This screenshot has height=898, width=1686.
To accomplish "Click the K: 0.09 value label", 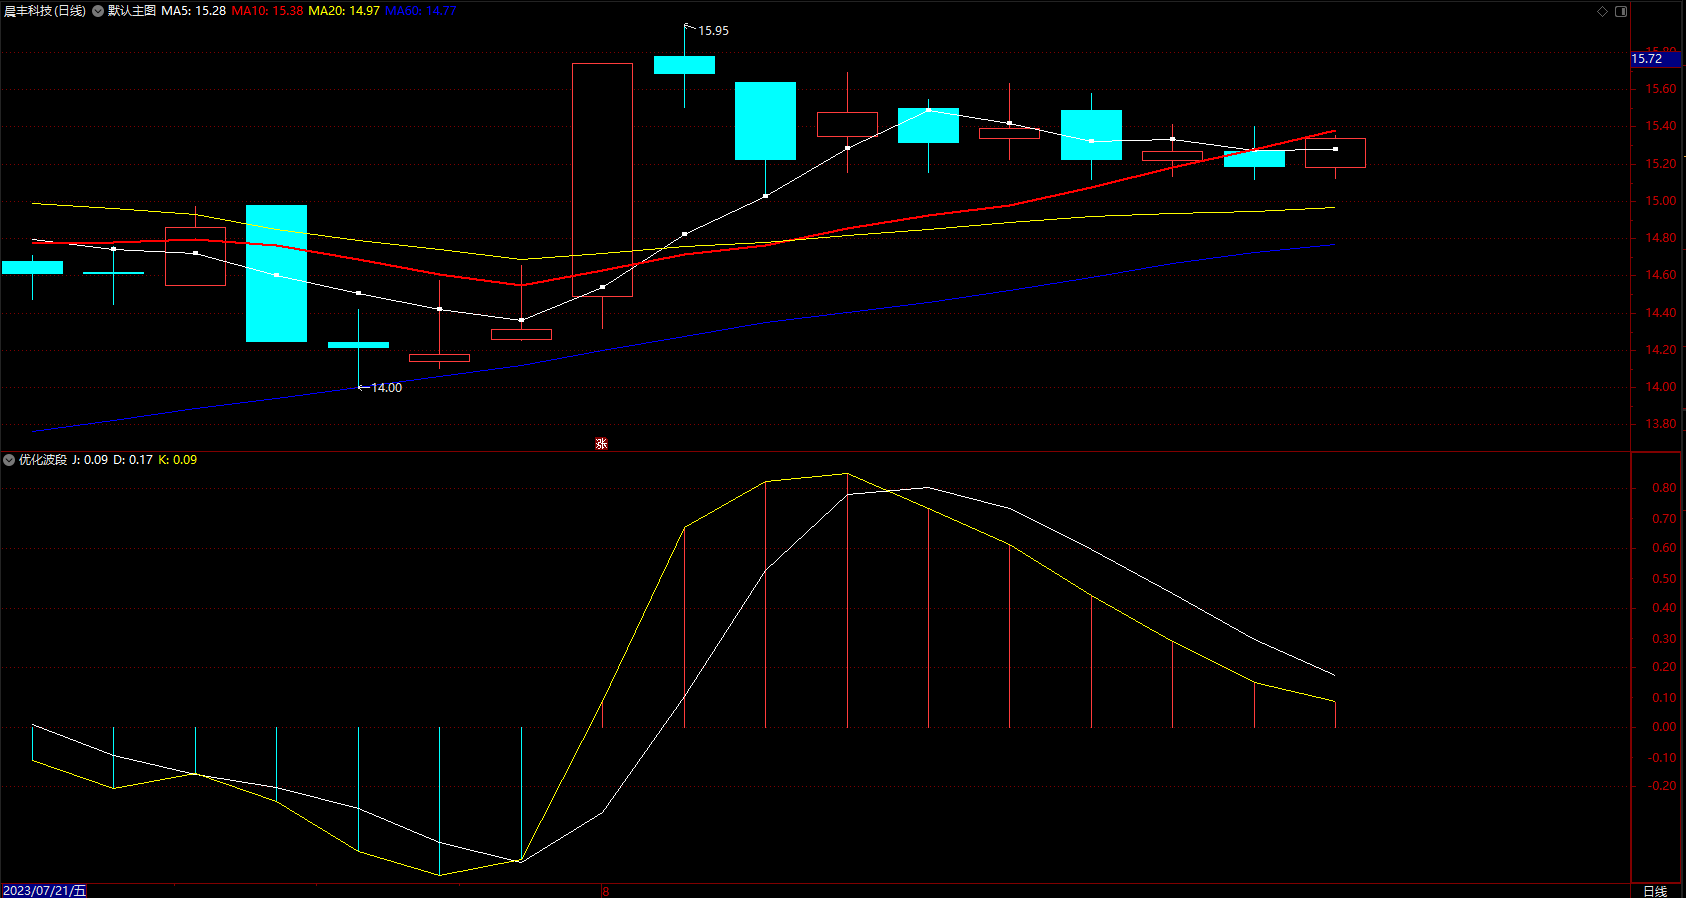I will [178, 460].
